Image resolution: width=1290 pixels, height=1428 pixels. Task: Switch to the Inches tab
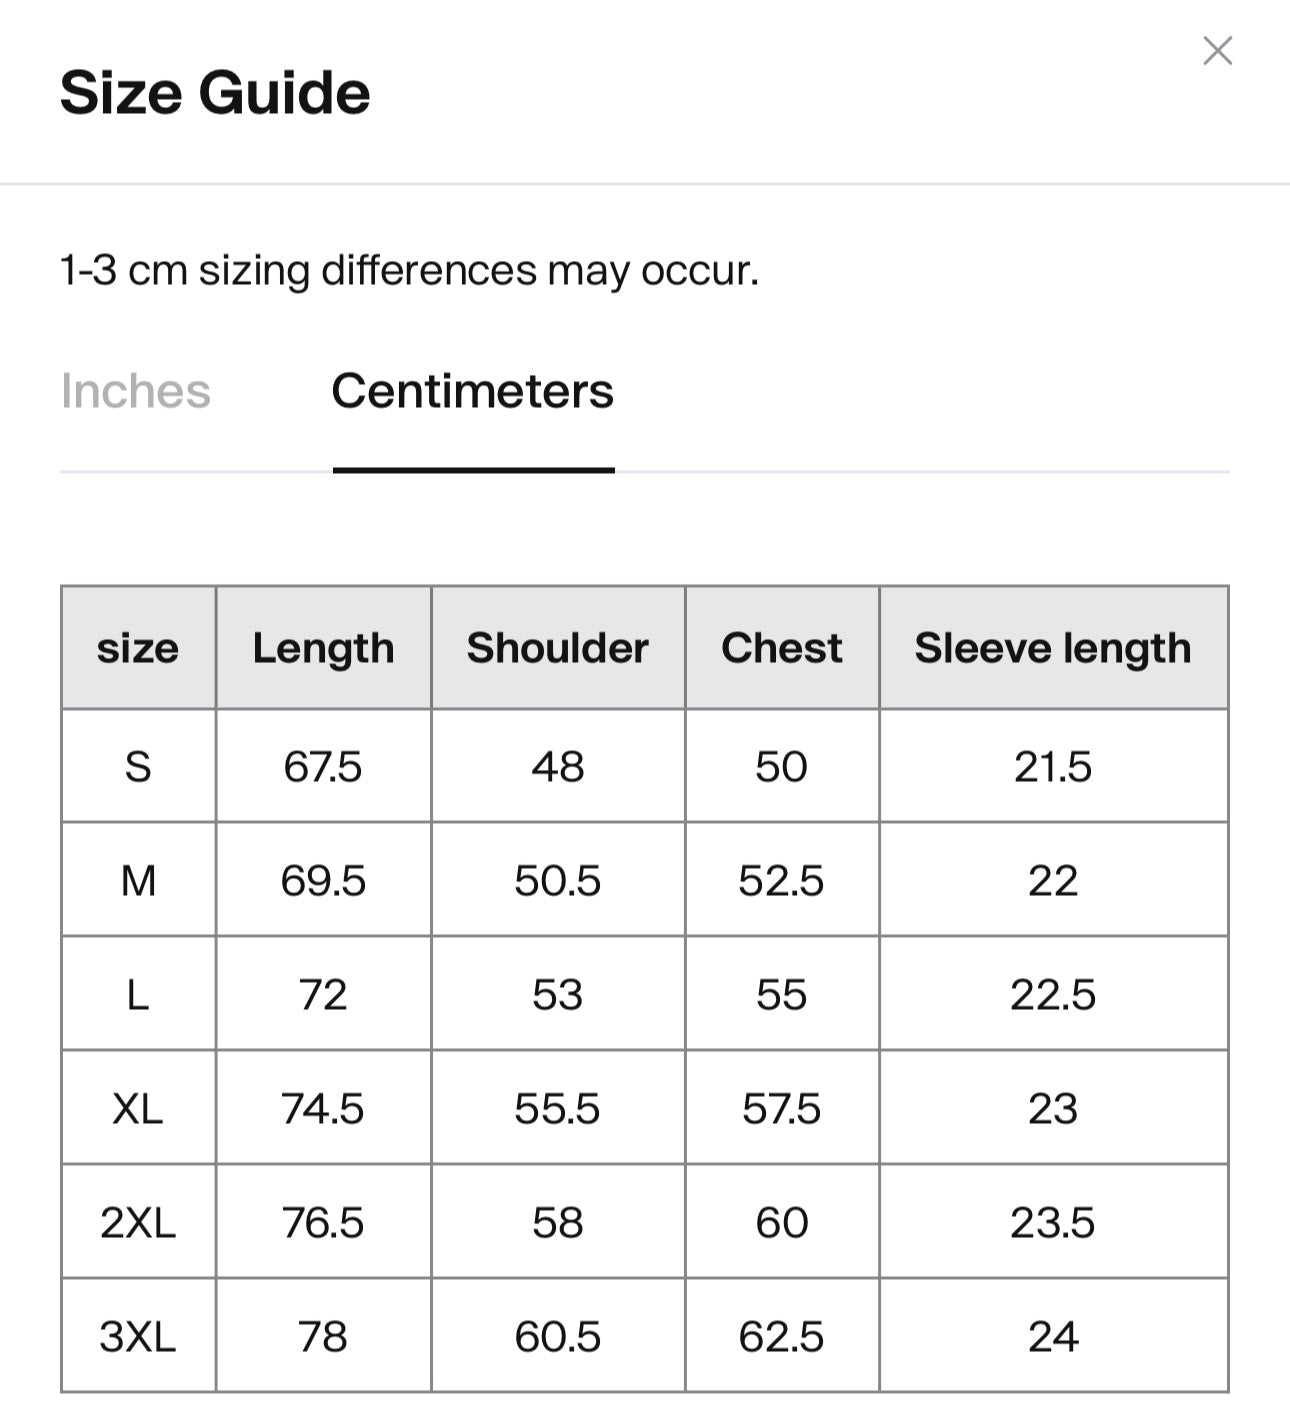136,391
